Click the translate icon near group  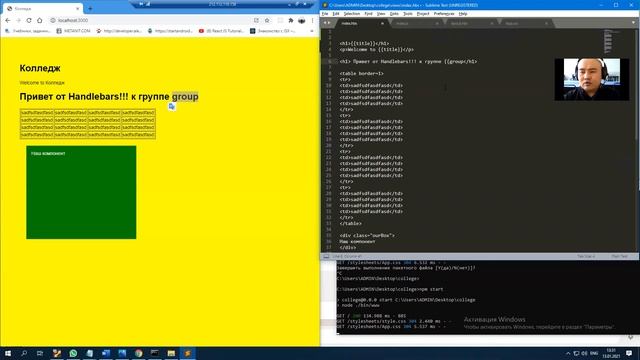172,107
